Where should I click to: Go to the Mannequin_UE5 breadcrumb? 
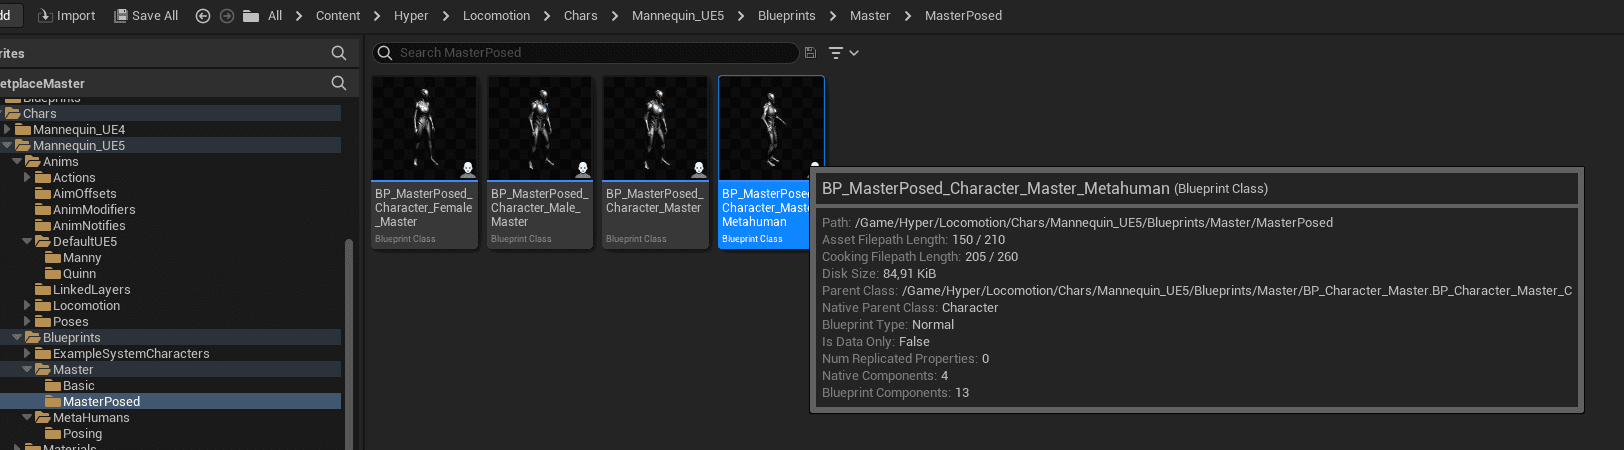click(x=678, y=16)
